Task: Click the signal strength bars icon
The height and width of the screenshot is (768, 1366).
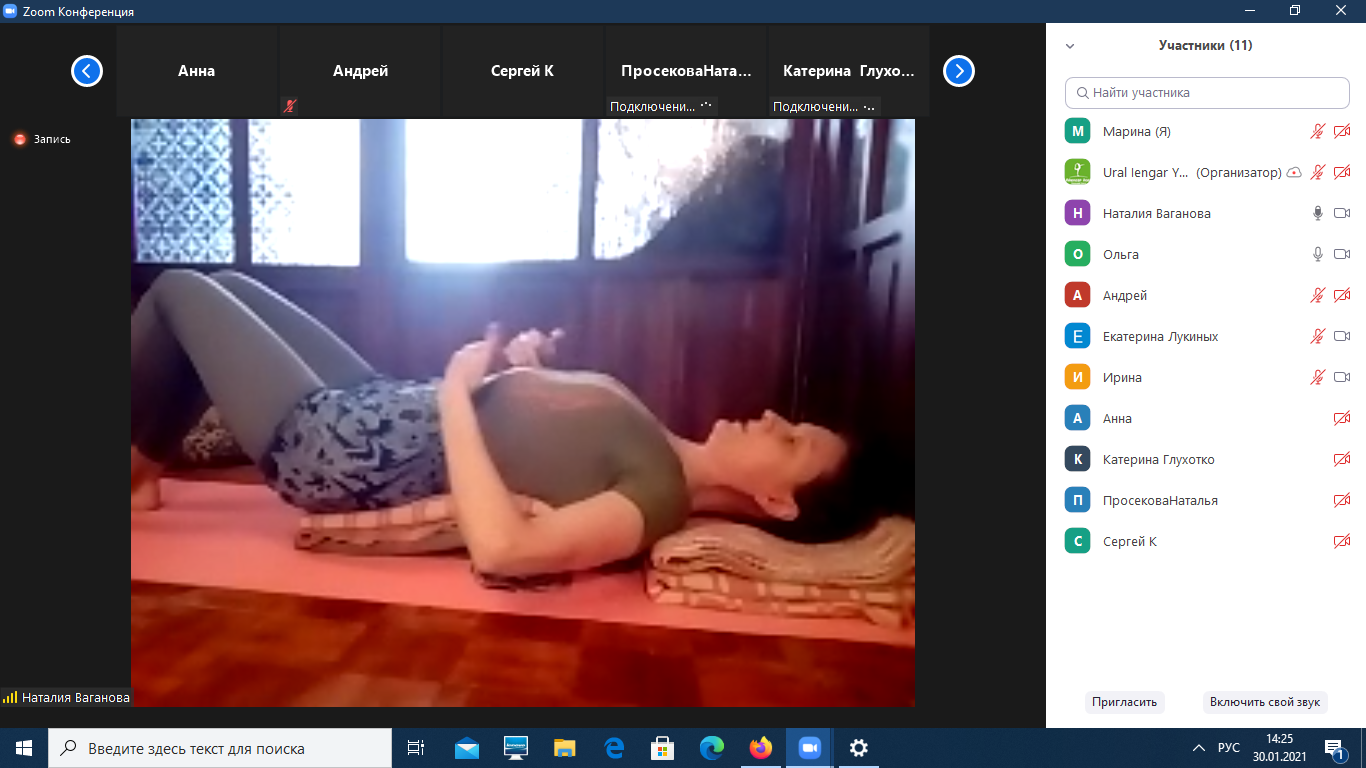Action: pyautogui.click(x=11, y=698)
